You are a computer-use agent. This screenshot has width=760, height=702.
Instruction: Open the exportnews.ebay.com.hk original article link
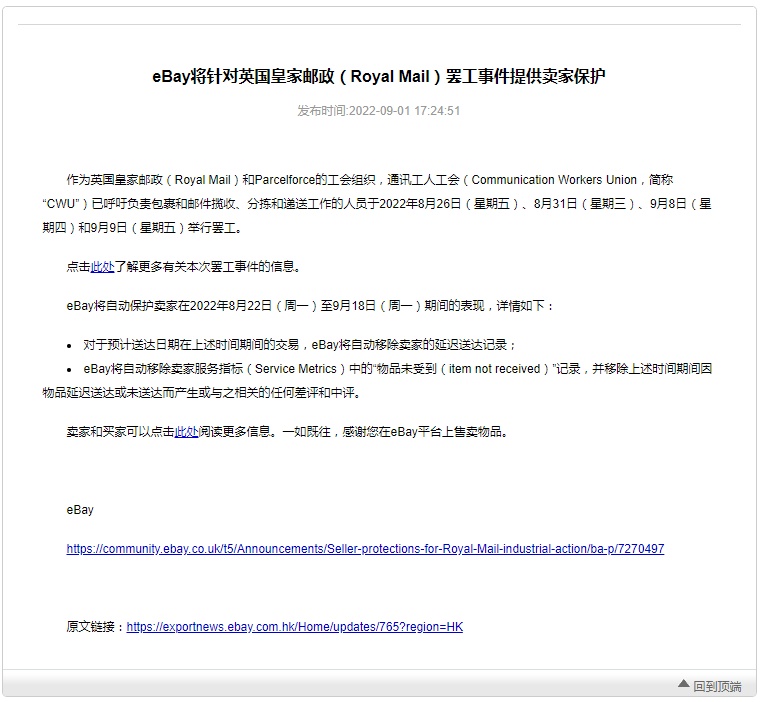[x=295, y=627]
